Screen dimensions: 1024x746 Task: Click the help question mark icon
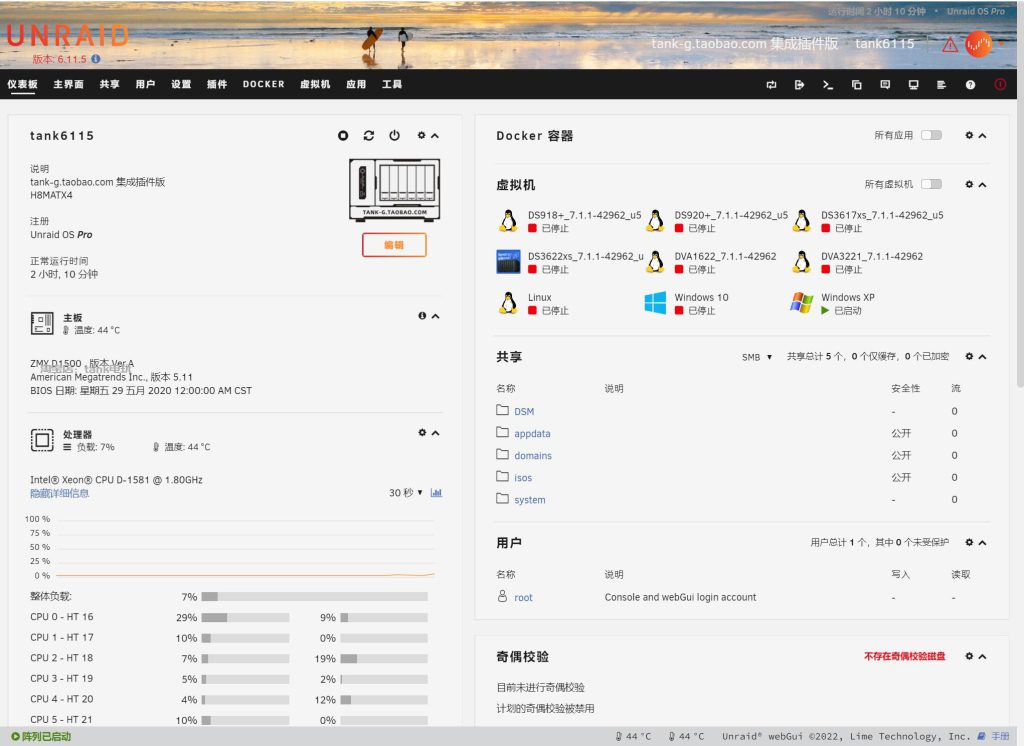969,85
